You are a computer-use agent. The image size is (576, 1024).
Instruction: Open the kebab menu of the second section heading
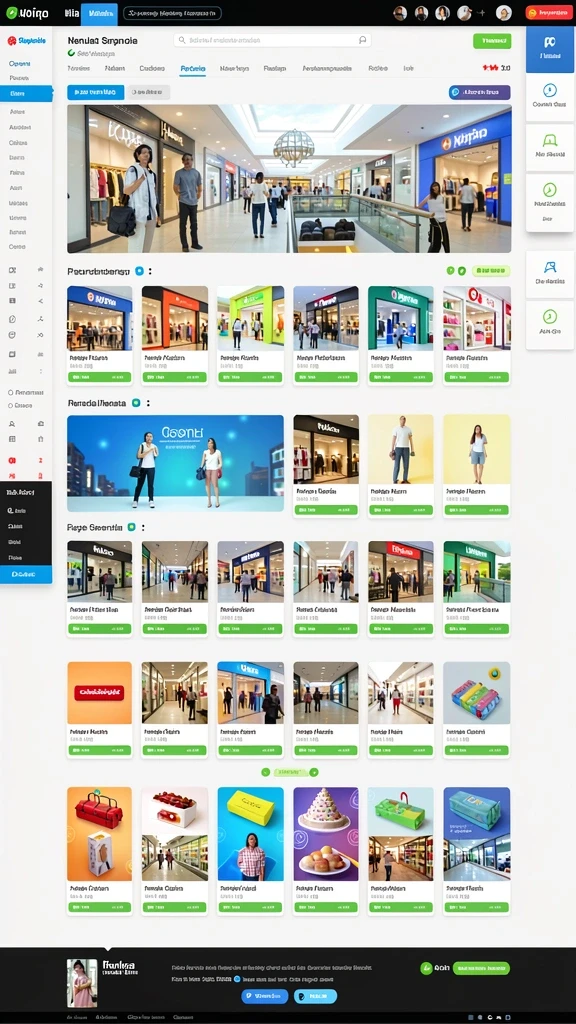pyautogui.click(x=148, y=403)
